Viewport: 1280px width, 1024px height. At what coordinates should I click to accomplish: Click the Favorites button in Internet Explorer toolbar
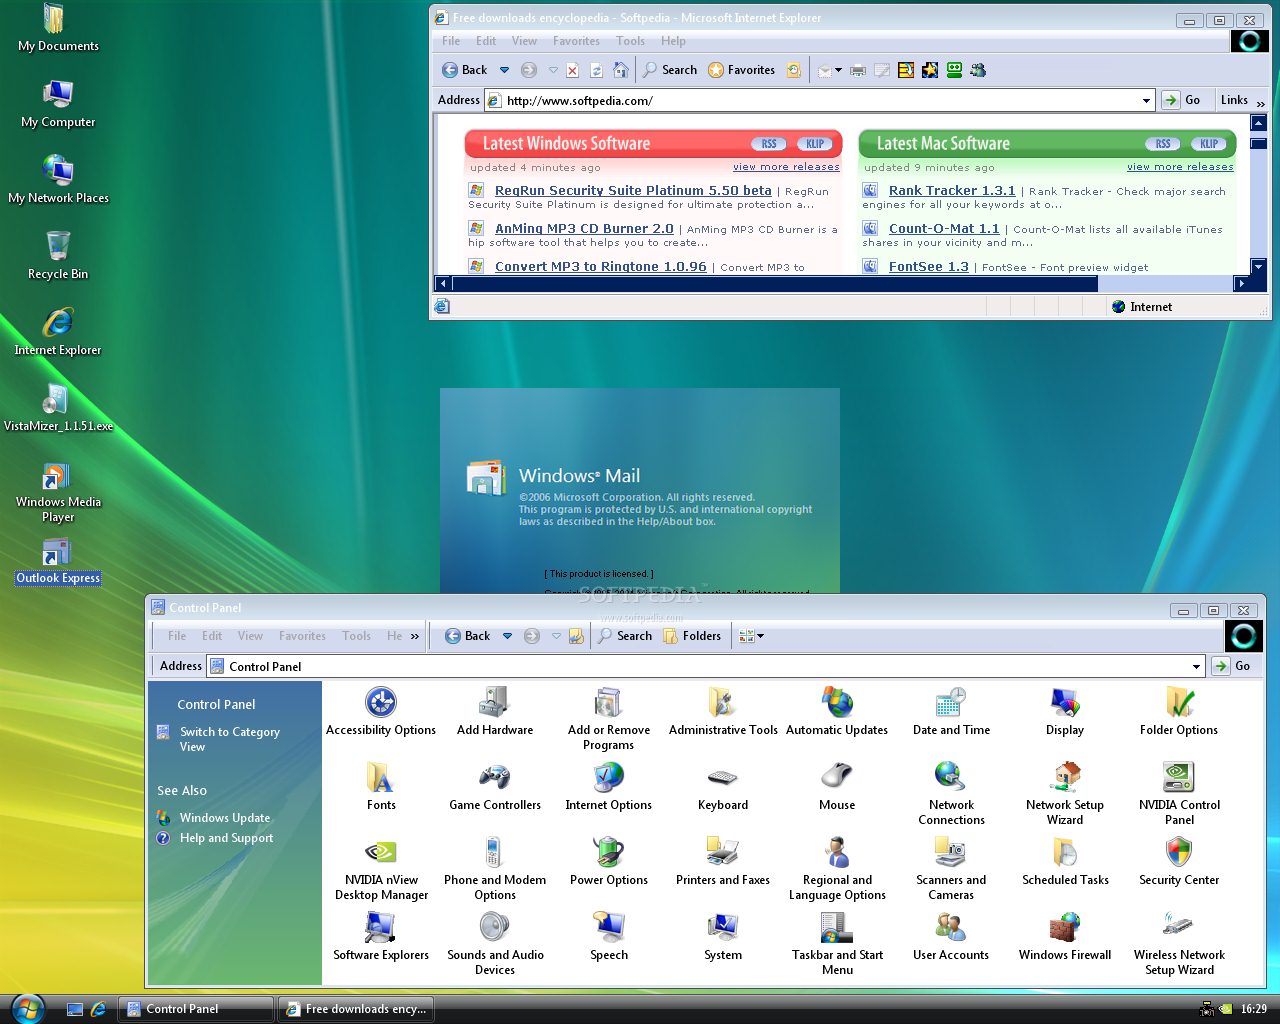[742, 70]
